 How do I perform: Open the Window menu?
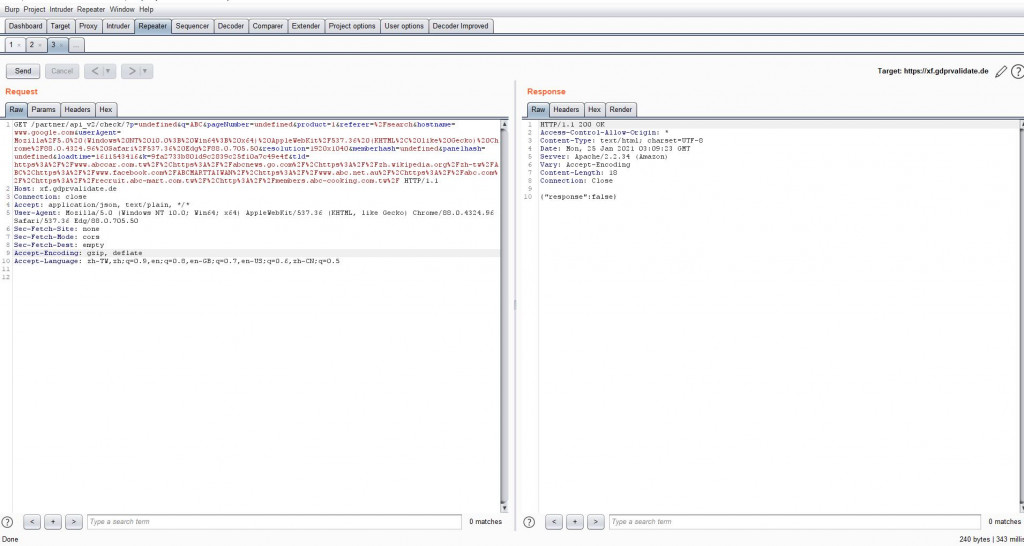122,10
